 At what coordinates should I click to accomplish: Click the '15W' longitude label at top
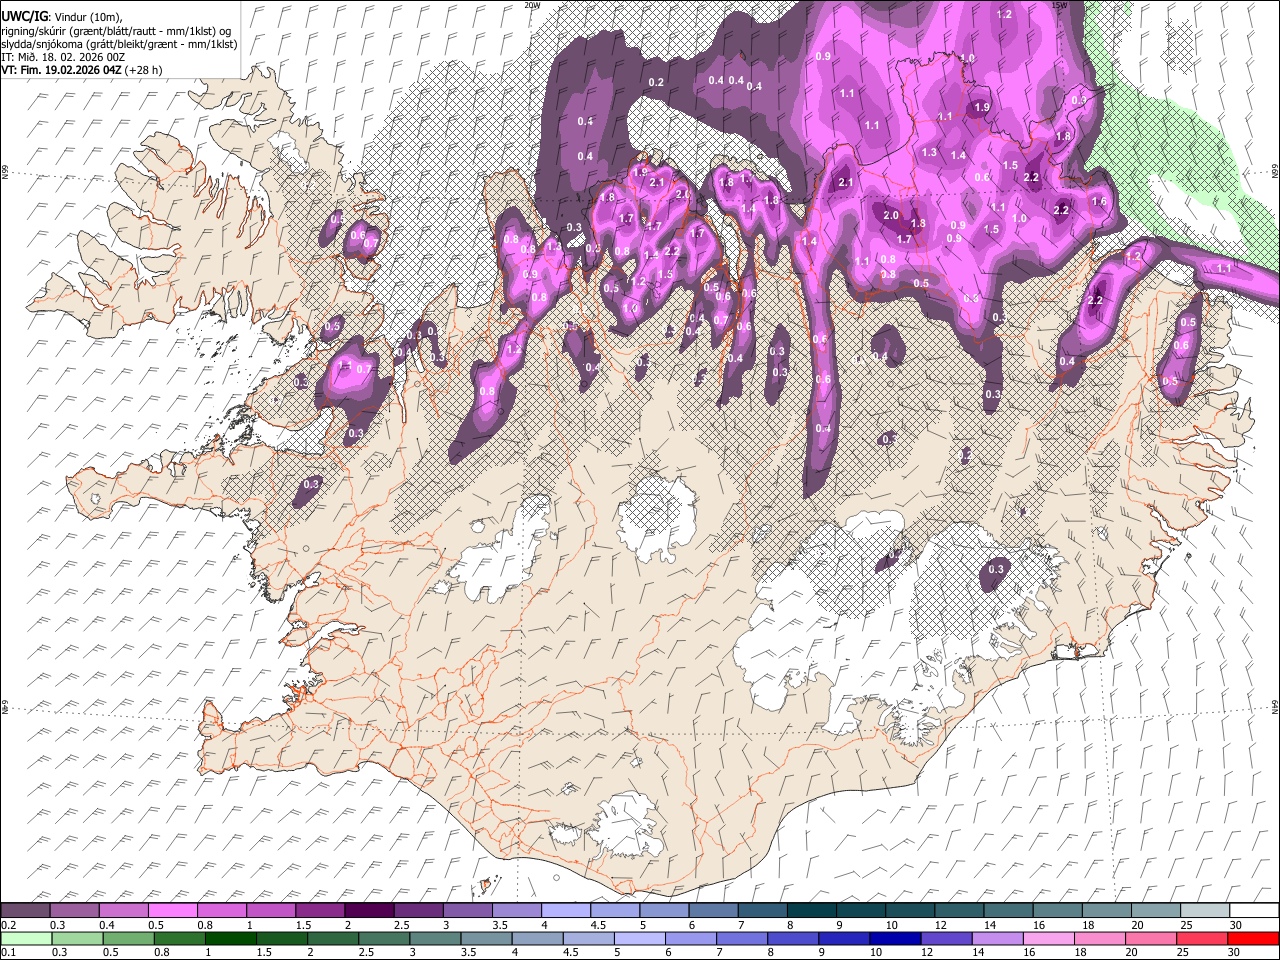(1059, 5)
